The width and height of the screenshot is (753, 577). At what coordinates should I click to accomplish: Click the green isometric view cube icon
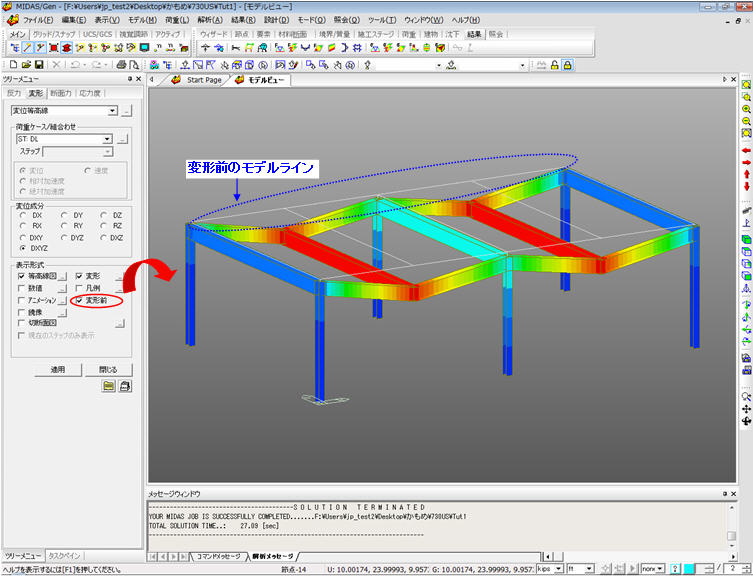[746, 239]
